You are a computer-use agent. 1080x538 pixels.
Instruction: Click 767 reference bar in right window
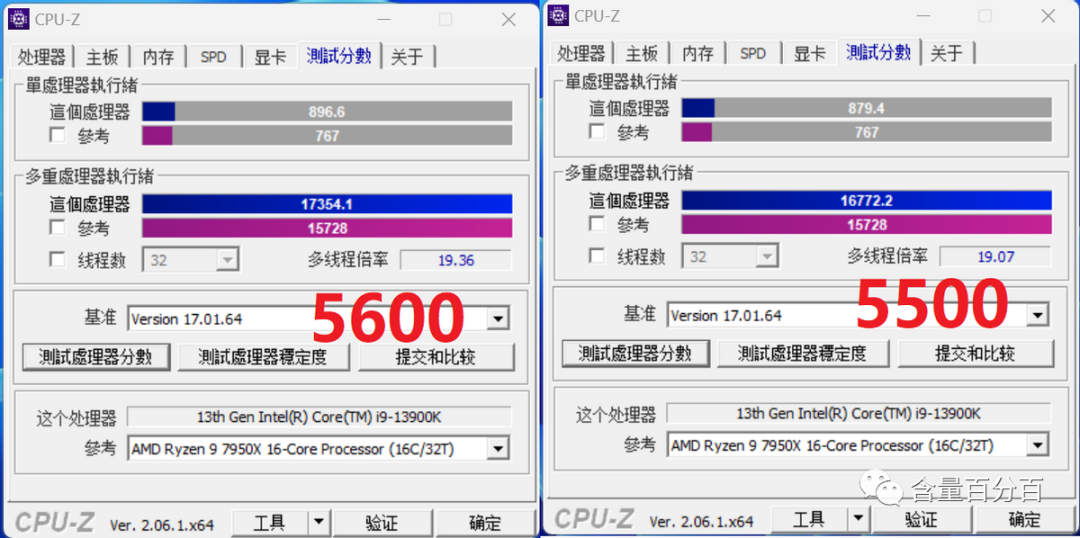tap(866, 132)
